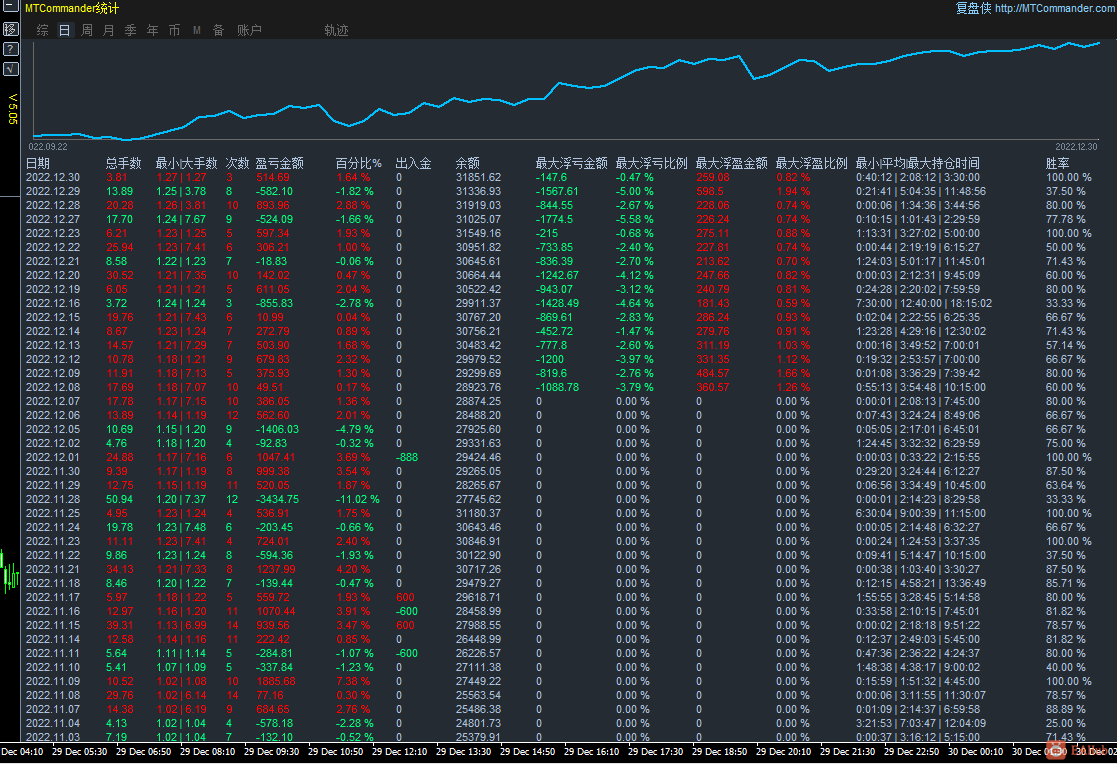
Task: Open the http://MTCommander.com link
Action: pos(1055,8)
